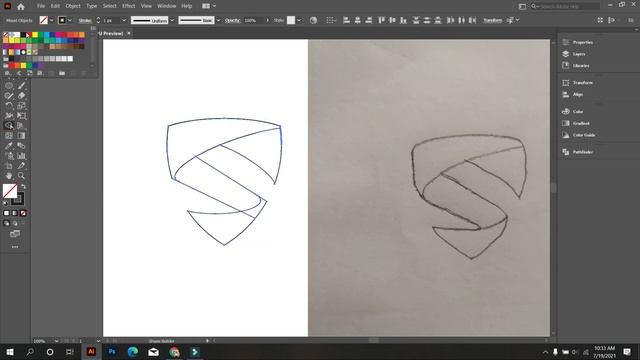Screen dimensions: 640x360
Task: Open stroke color dropdown in control bar
Action: click(70, 20)
